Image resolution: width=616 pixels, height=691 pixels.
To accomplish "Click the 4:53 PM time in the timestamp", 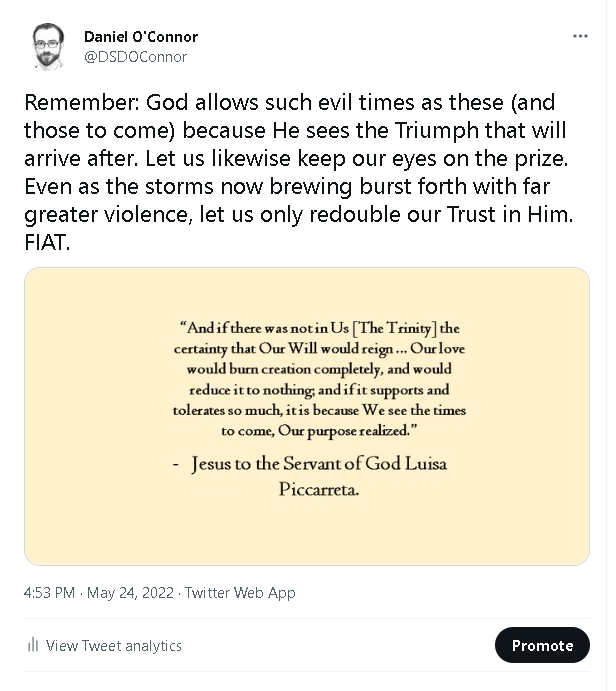I will coord(49,592).
